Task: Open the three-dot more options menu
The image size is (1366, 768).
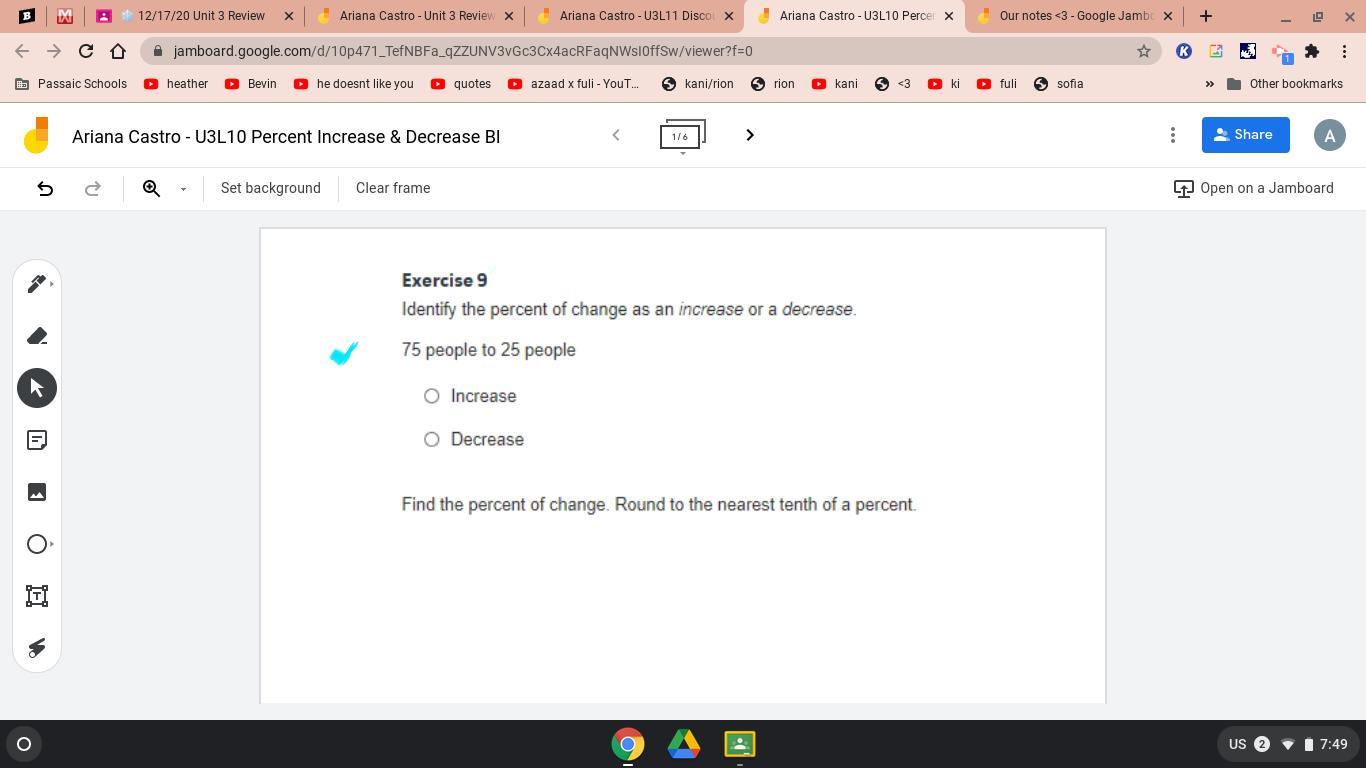Action: pos(1172,135)
